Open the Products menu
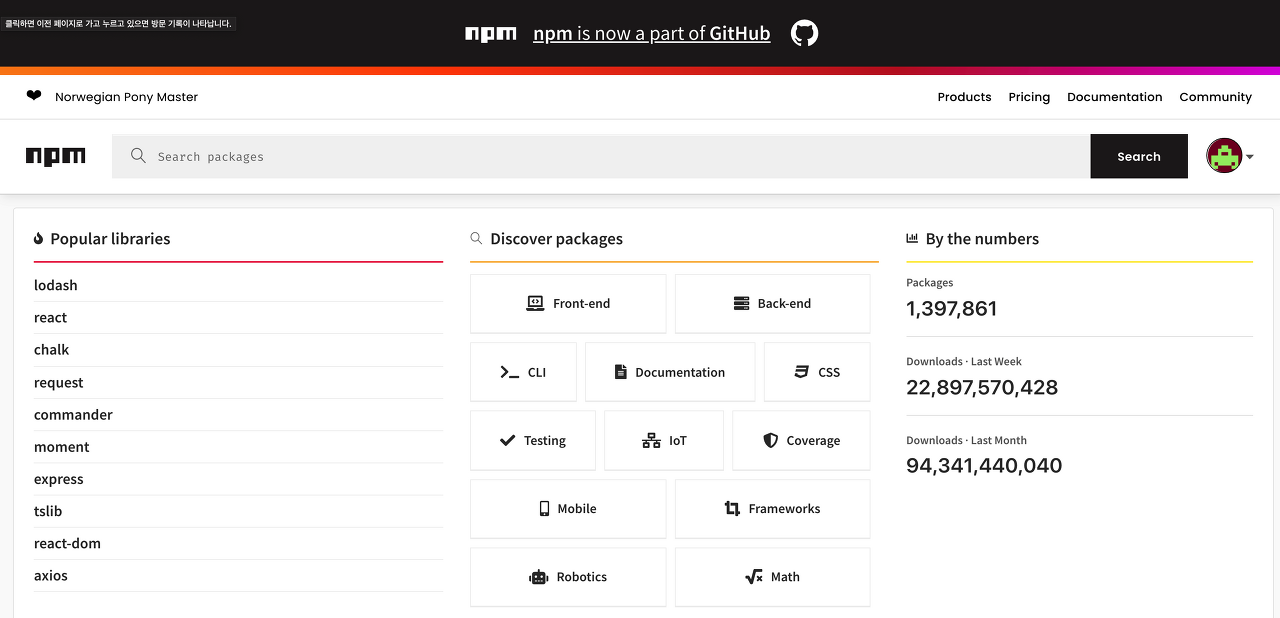The width and height of the screenshot is (1280, 618). 964,97
